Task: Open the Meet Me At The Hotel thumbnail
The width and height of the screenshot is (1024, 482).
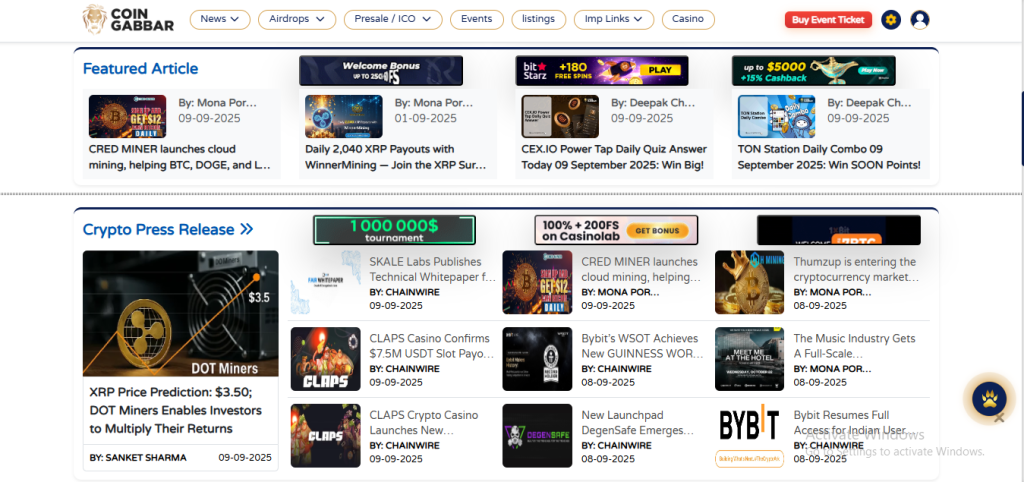Action: coord(749,359)
